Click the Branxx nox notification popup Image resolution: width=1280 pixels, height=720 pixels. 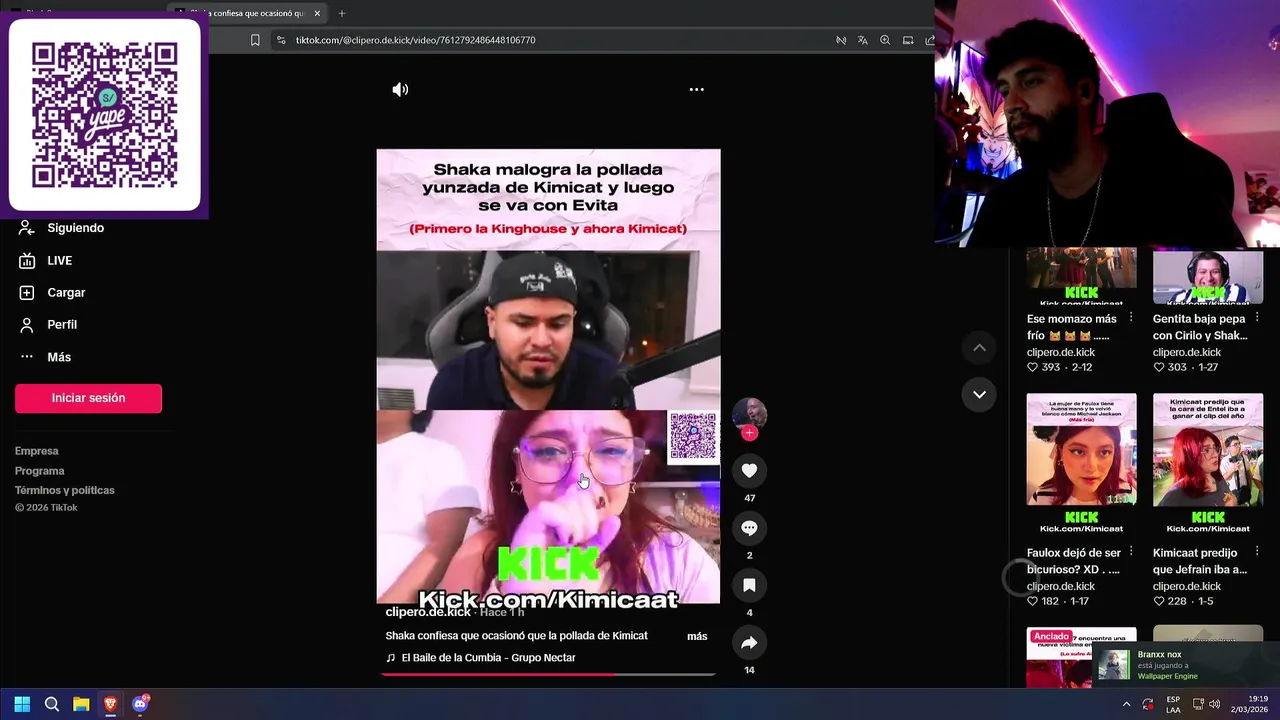[x=1186, y=664]
